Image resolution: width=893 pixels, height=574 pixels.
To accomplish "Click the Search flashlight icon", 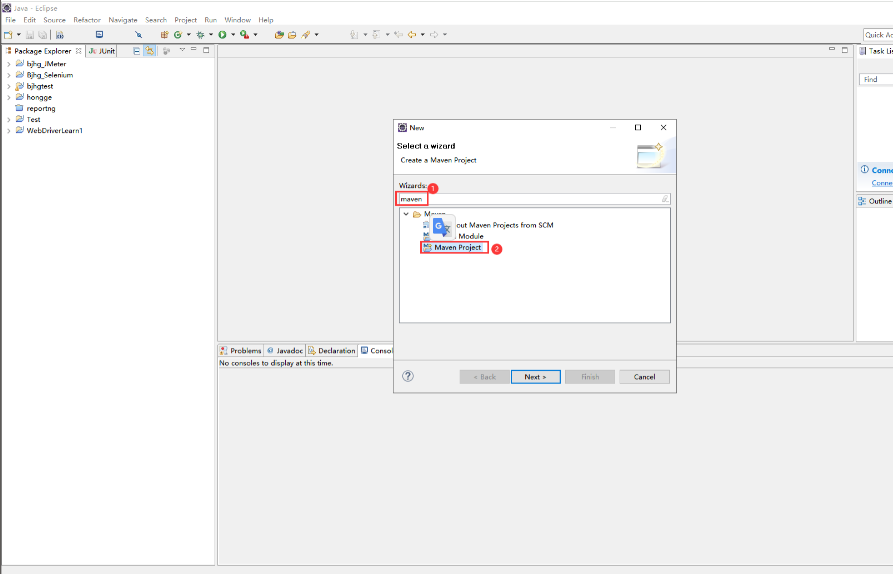I will pyautogui.click(x=306, y=35).
